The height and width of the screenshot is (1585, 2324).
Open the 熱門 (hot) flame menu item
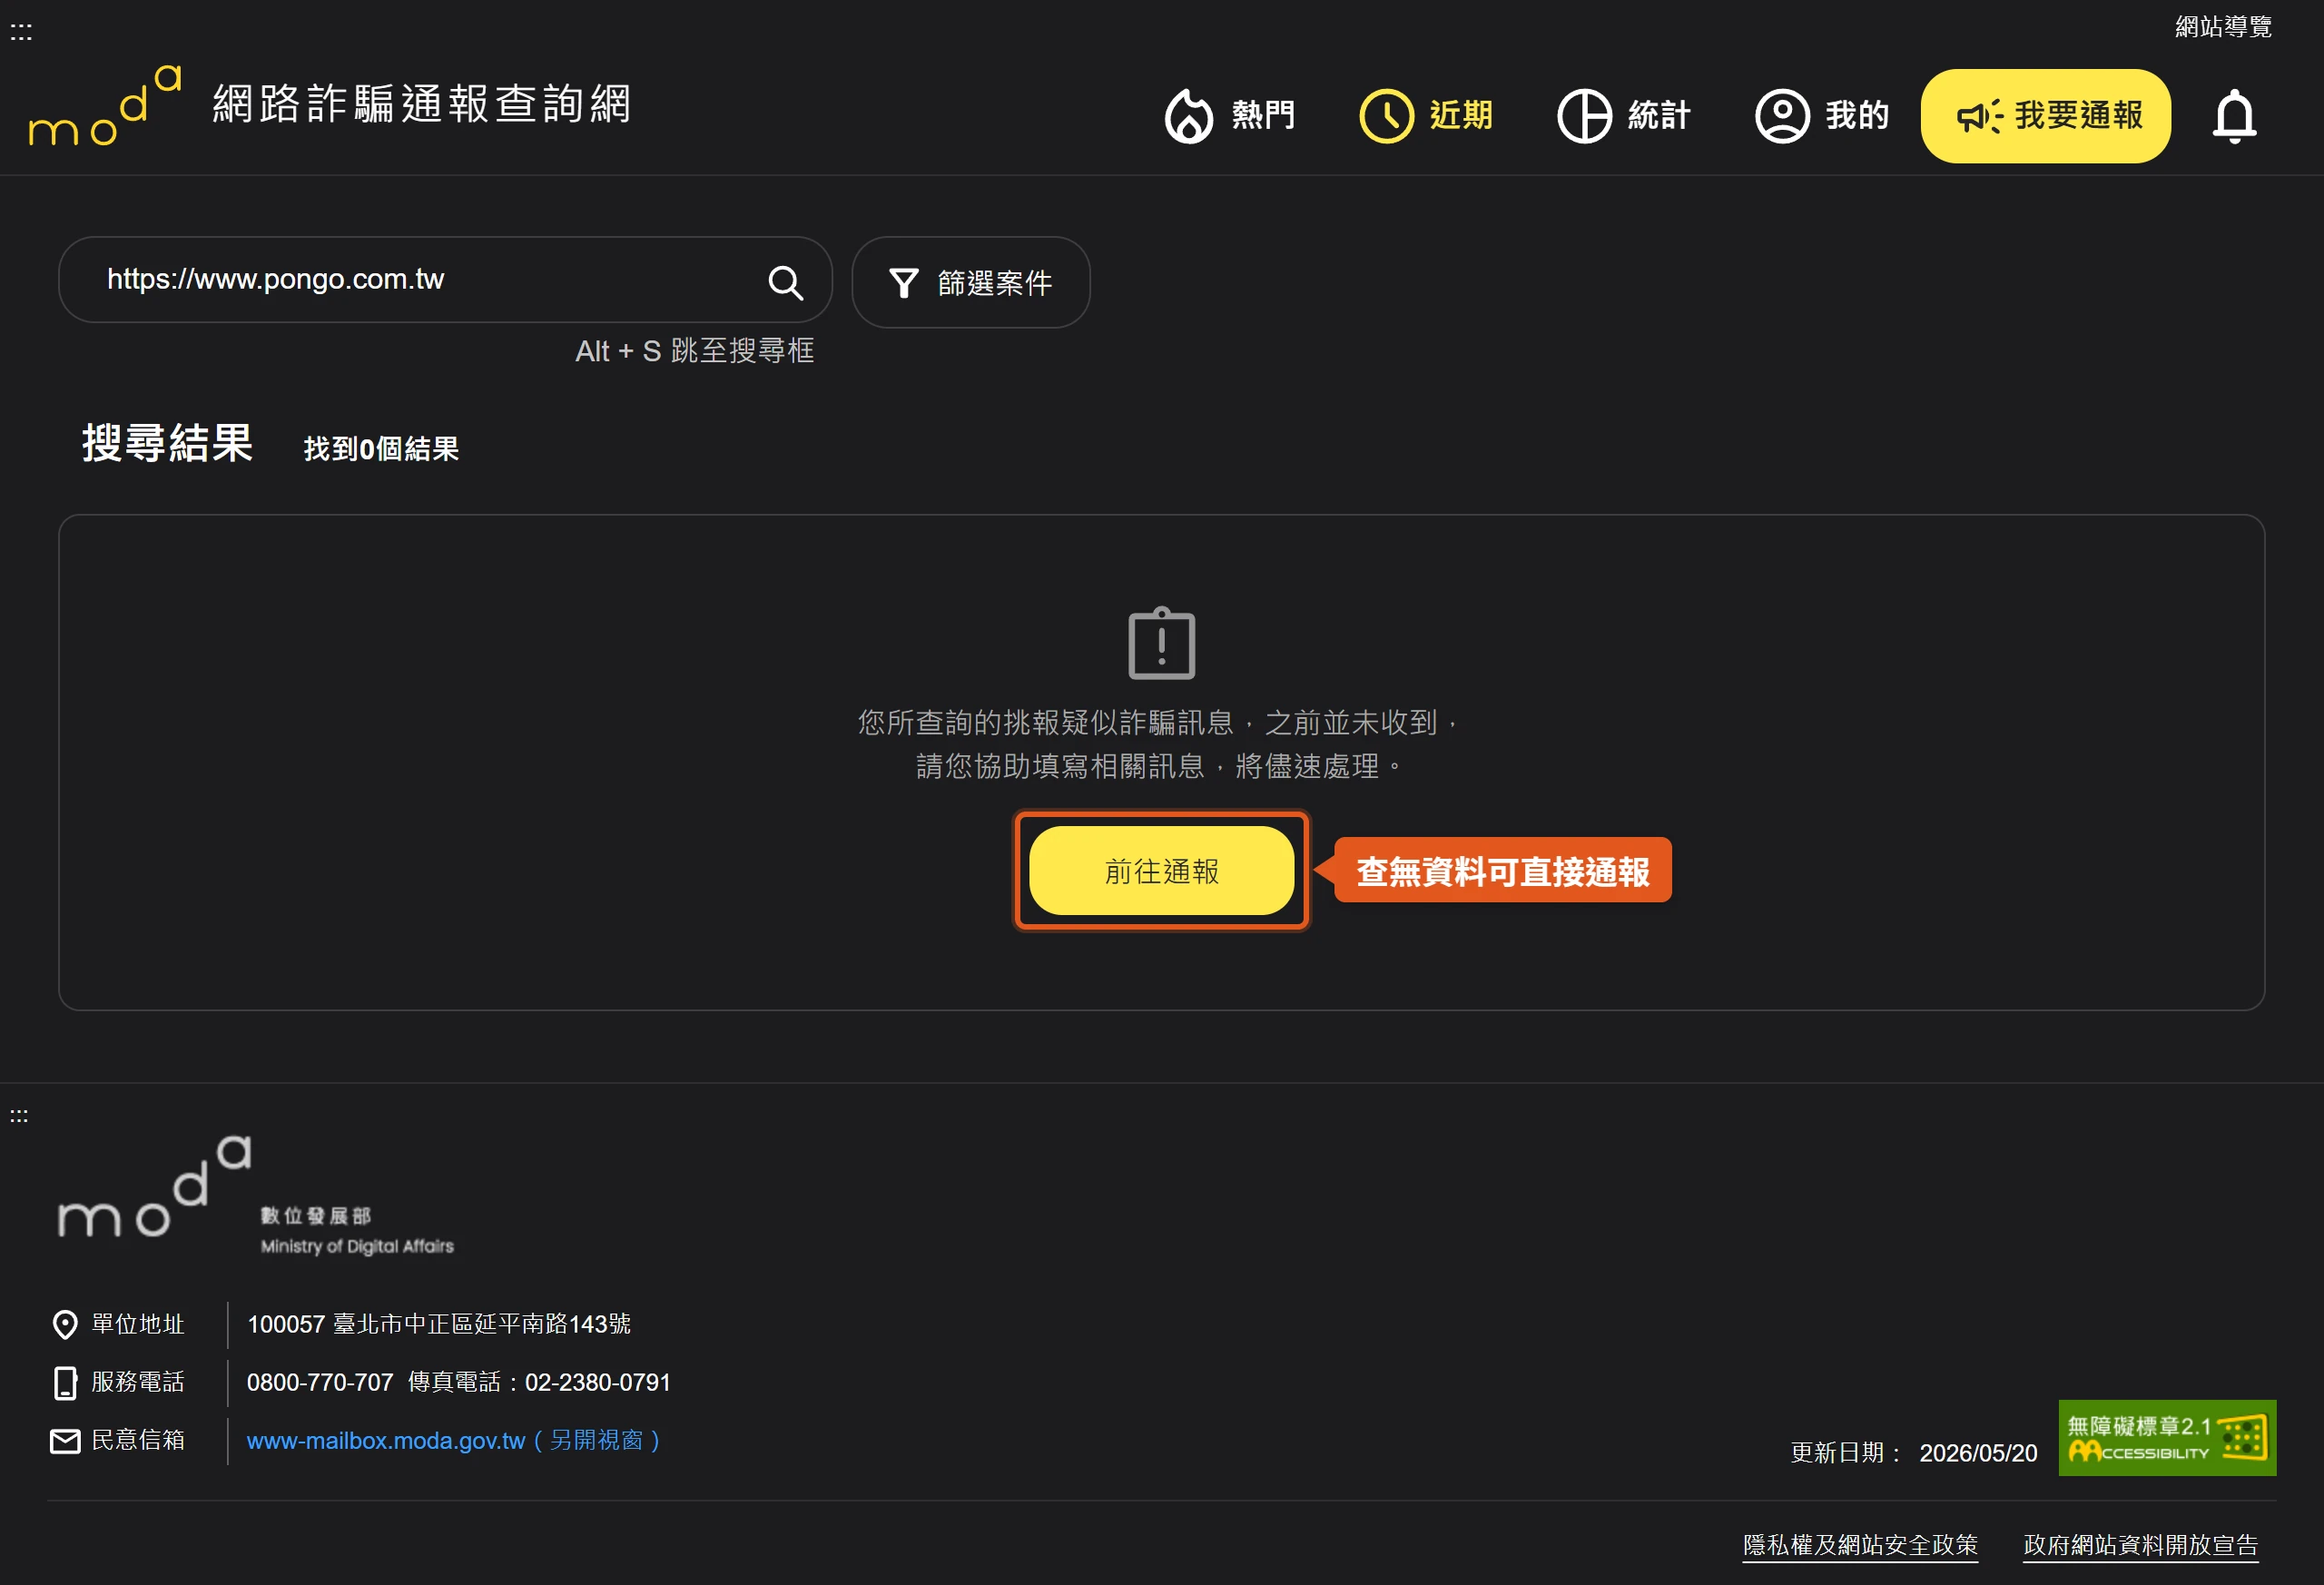pos(1230,116)
